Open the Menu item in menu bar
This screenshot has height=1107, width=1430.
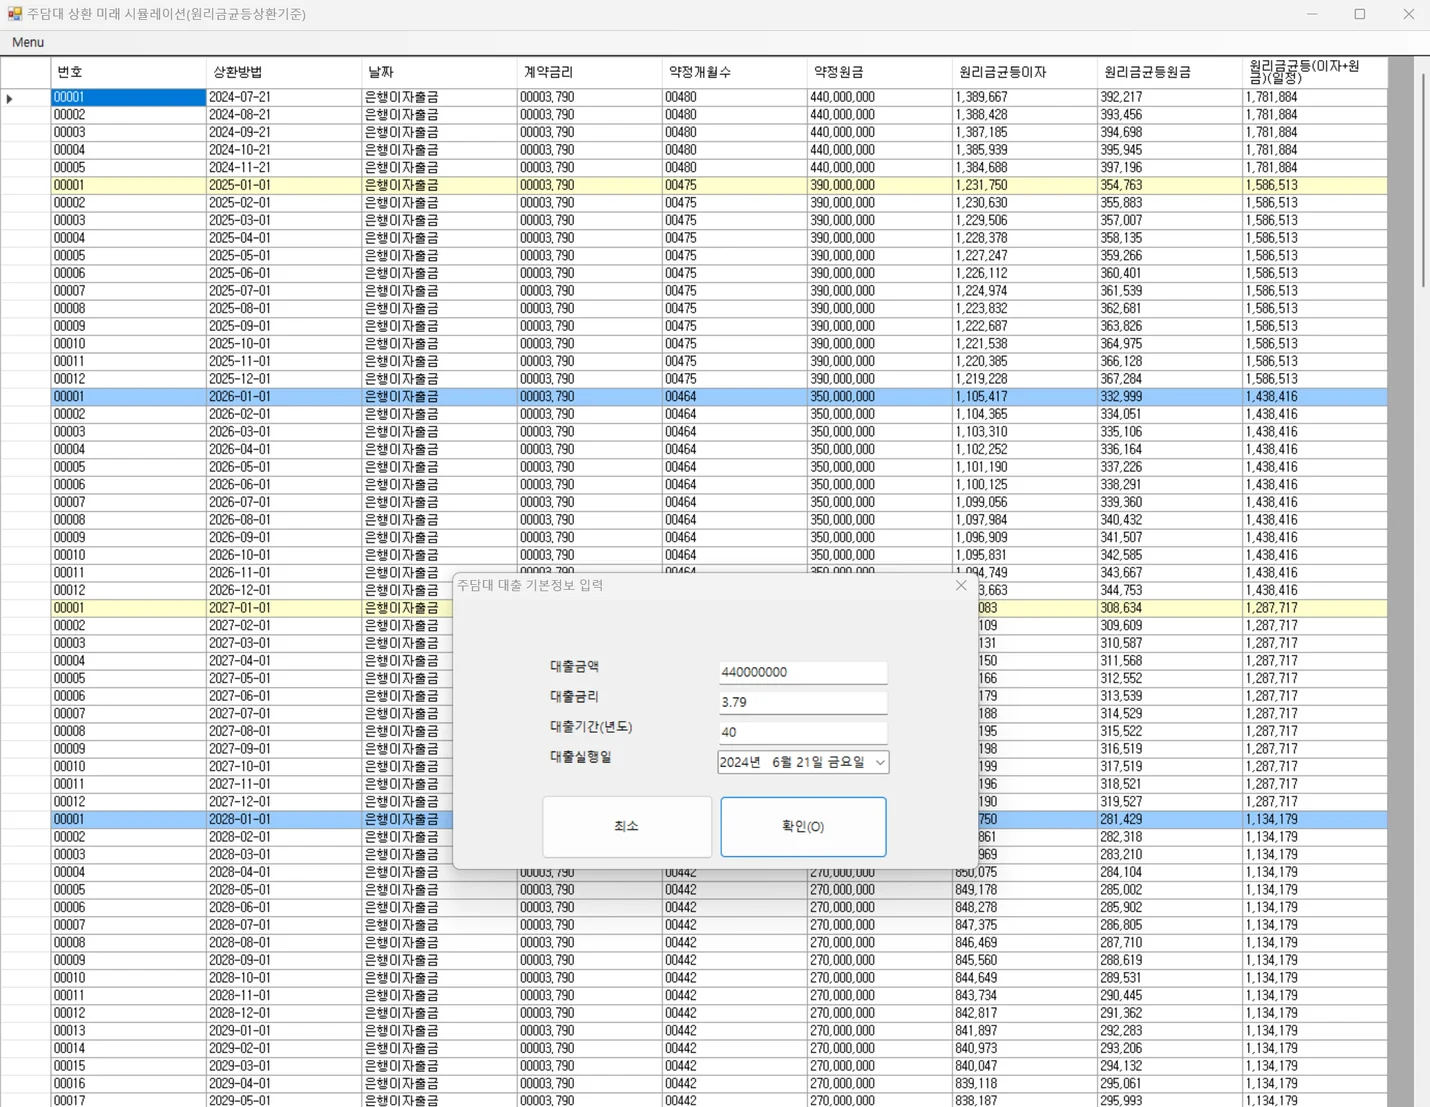pos(28,42)
